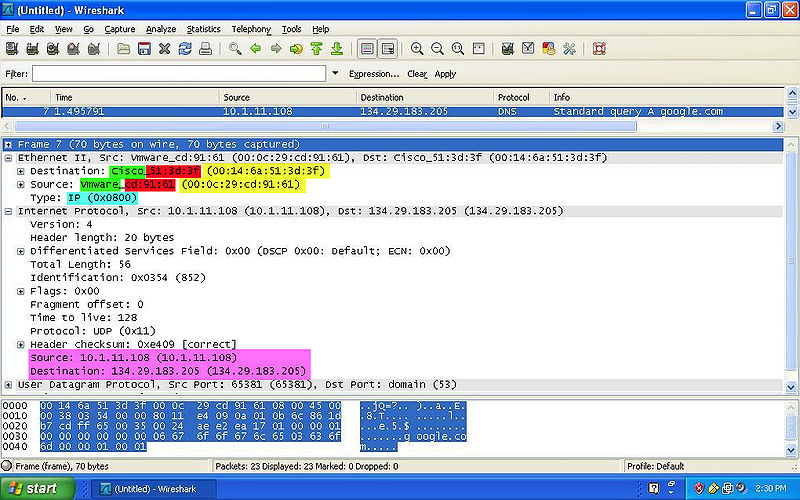This screenshot has height=500, width=800.
Task: Go forward in packet history arrow
Action: click(276, 49)
